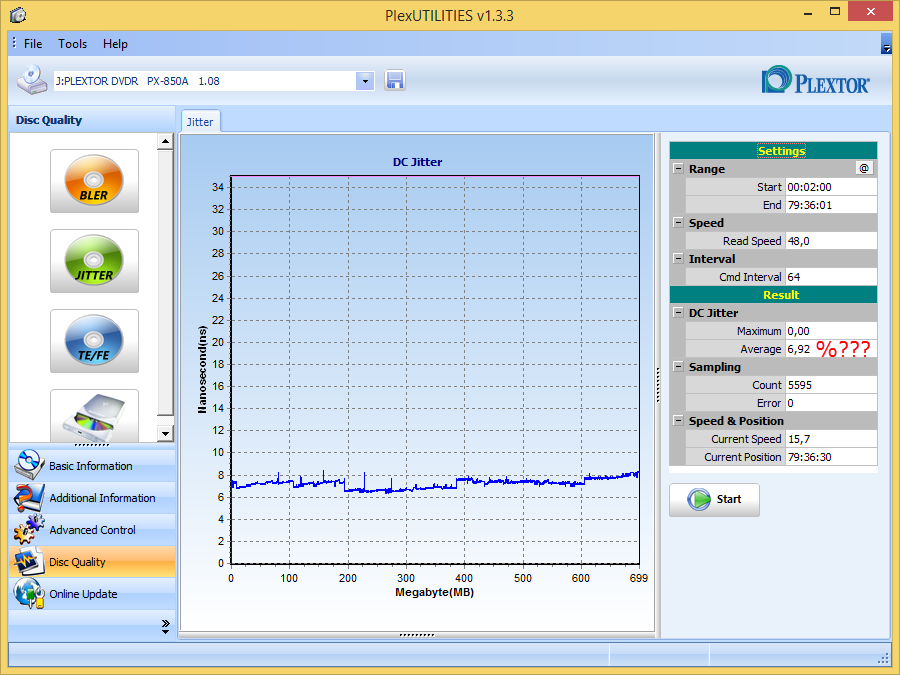Collapse the Speed & Position group
Screen dimensions: 900x675
click(678, 420)
